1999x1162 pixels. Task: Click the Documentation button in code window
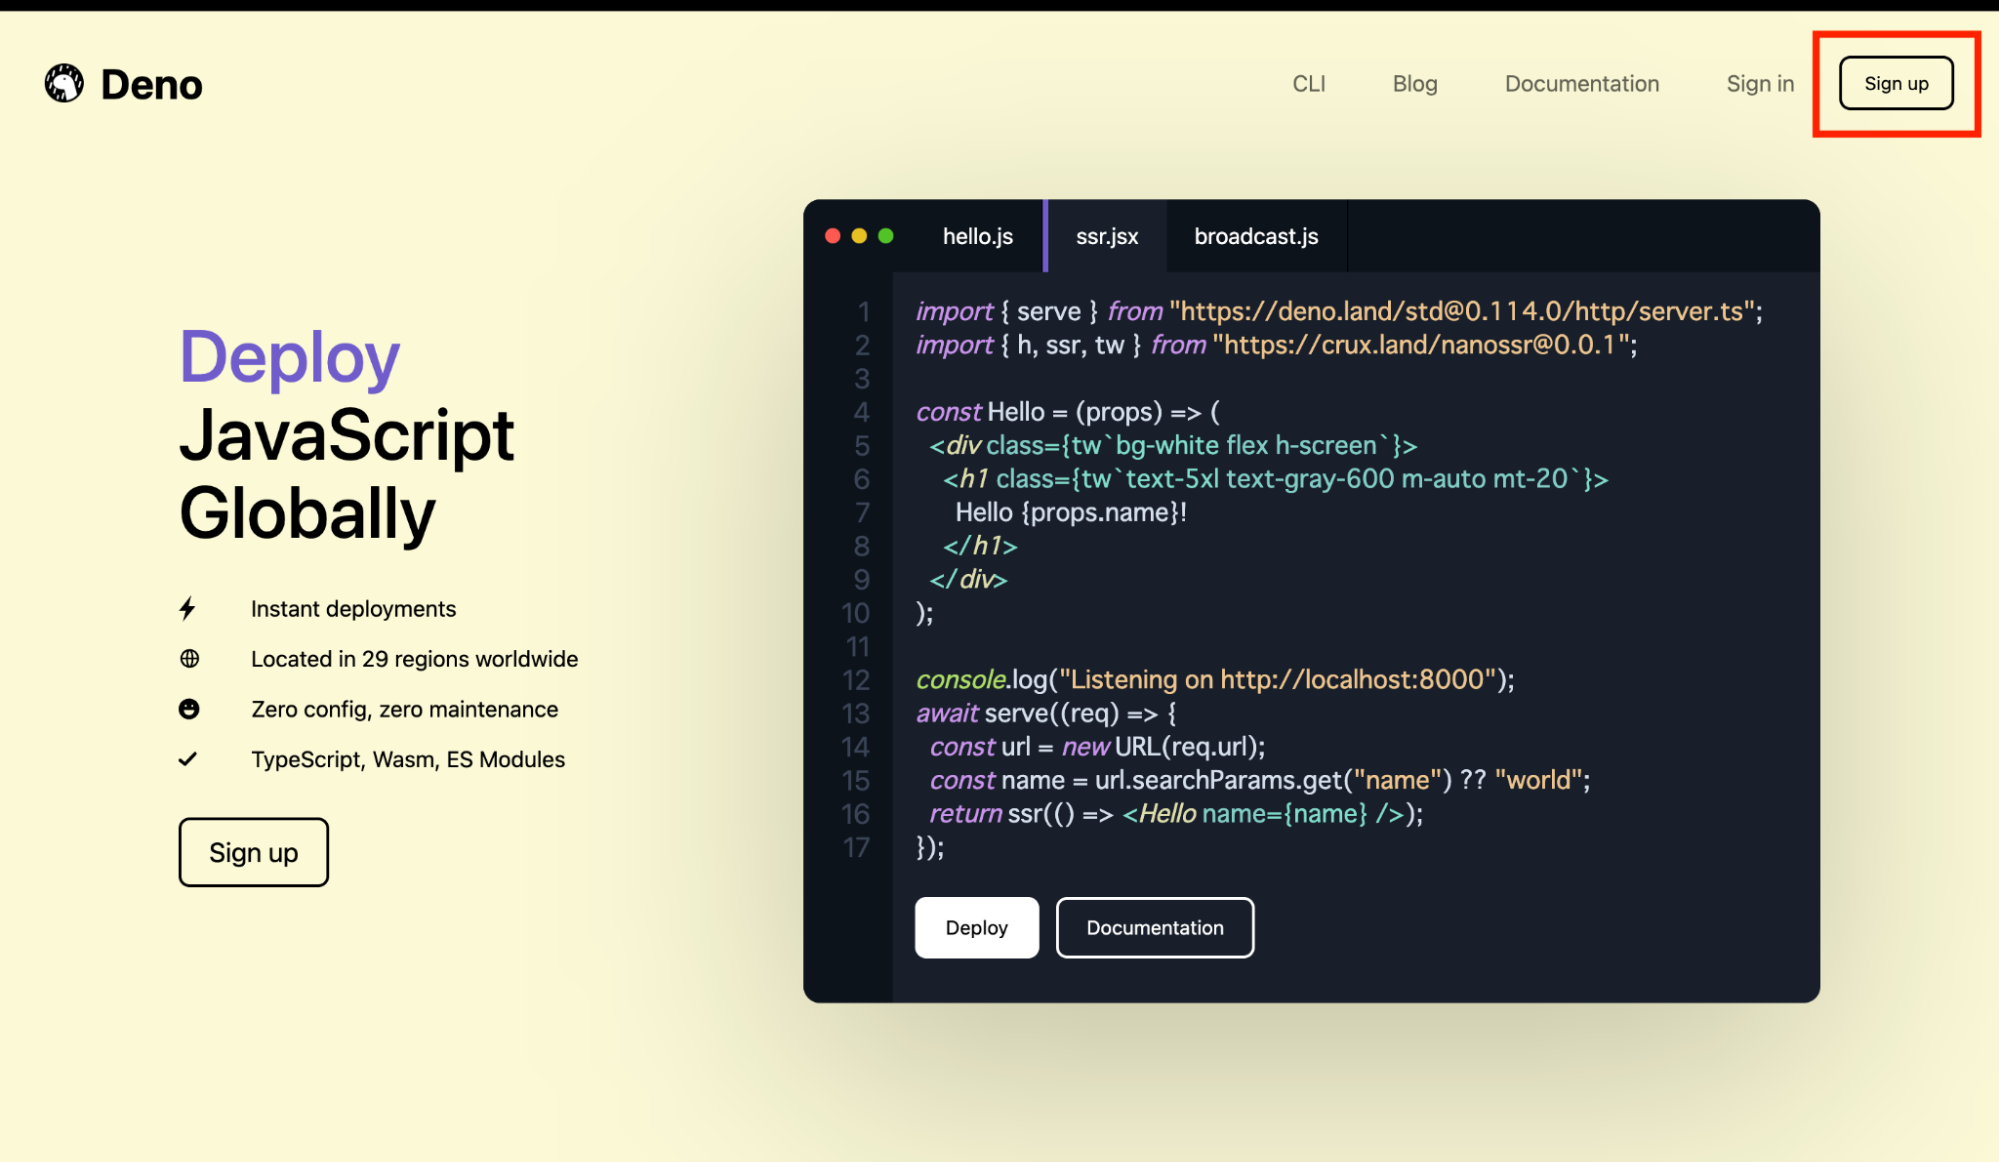click(x=1154, y=928)
